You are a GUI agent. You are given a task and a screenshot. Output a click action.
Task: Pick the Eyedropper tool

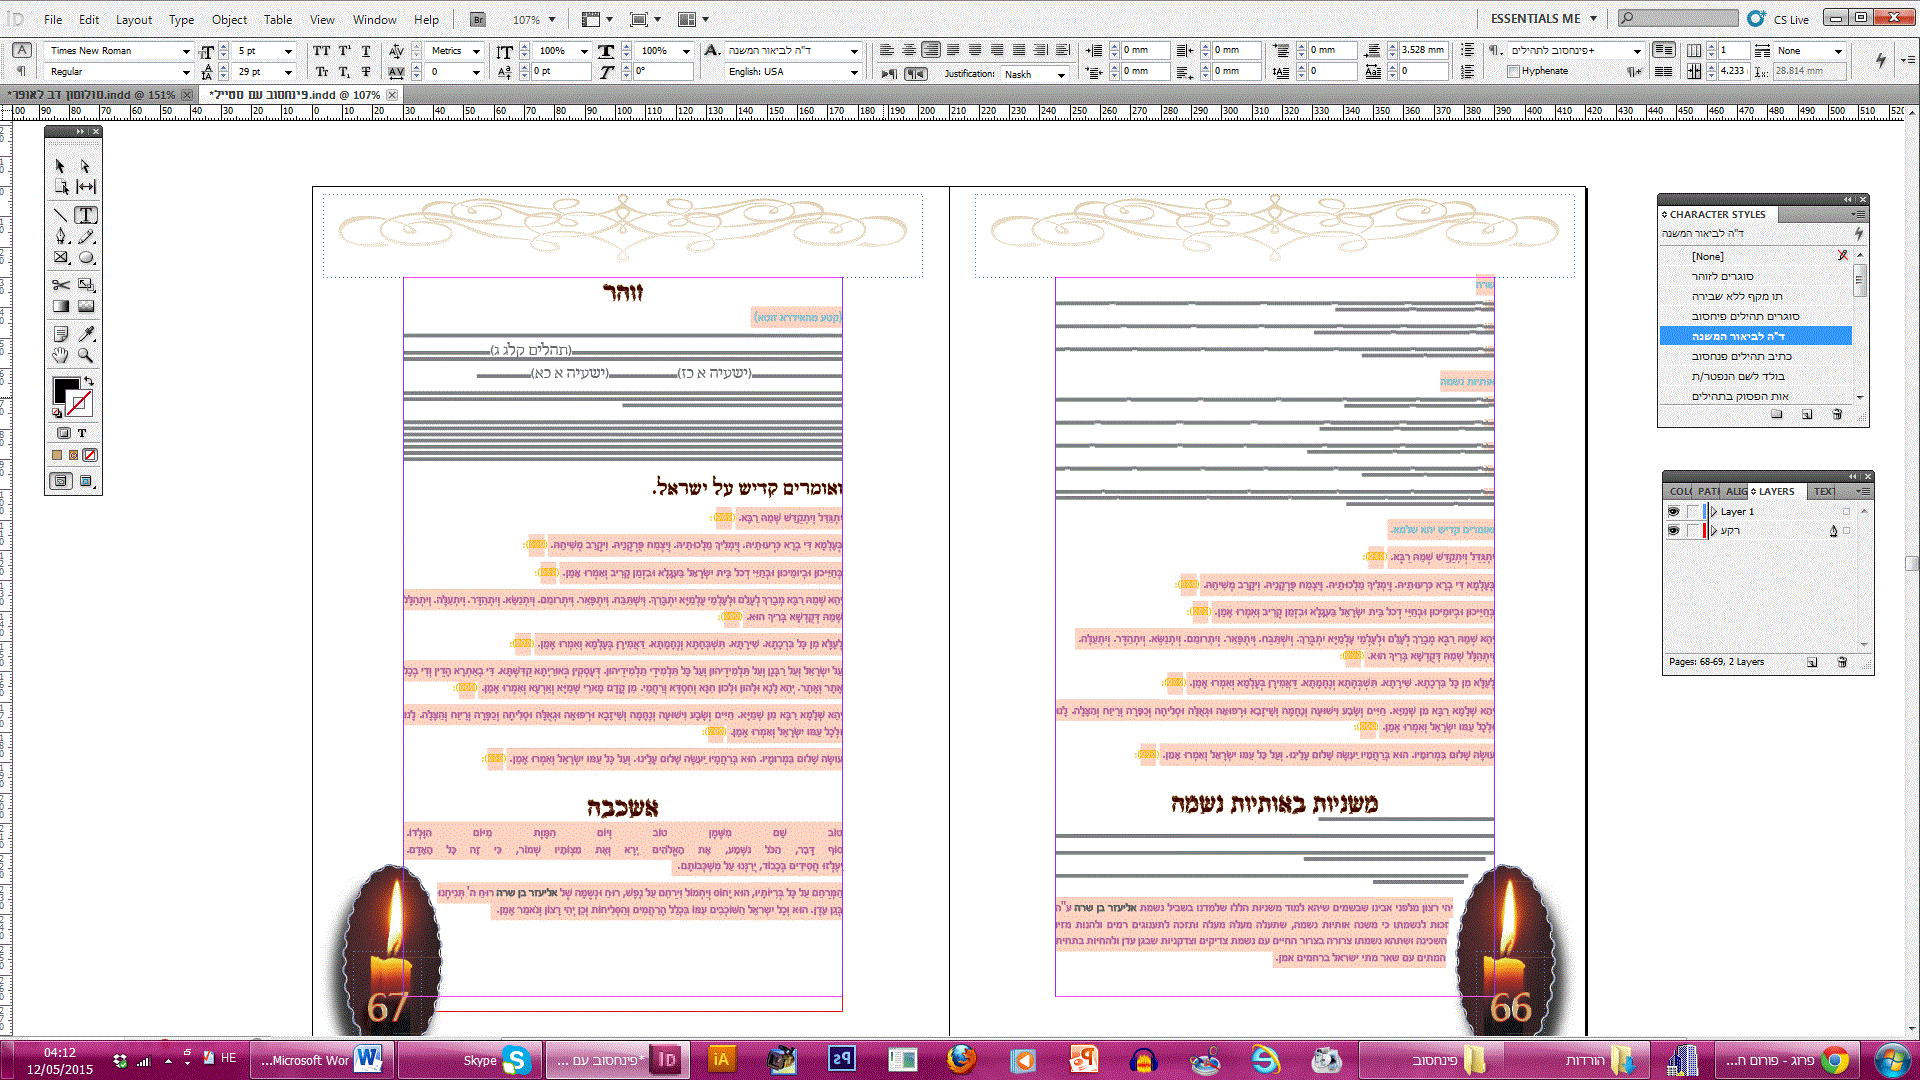tap(86, 333)
